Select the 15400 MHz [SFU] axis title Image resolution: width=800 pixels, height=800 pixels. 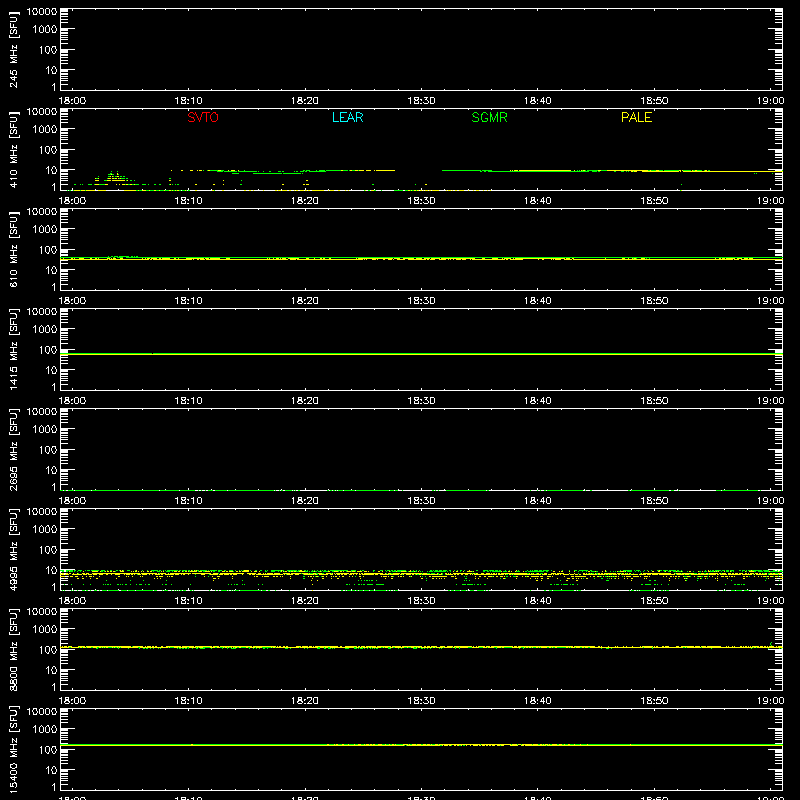coord(13,749)
